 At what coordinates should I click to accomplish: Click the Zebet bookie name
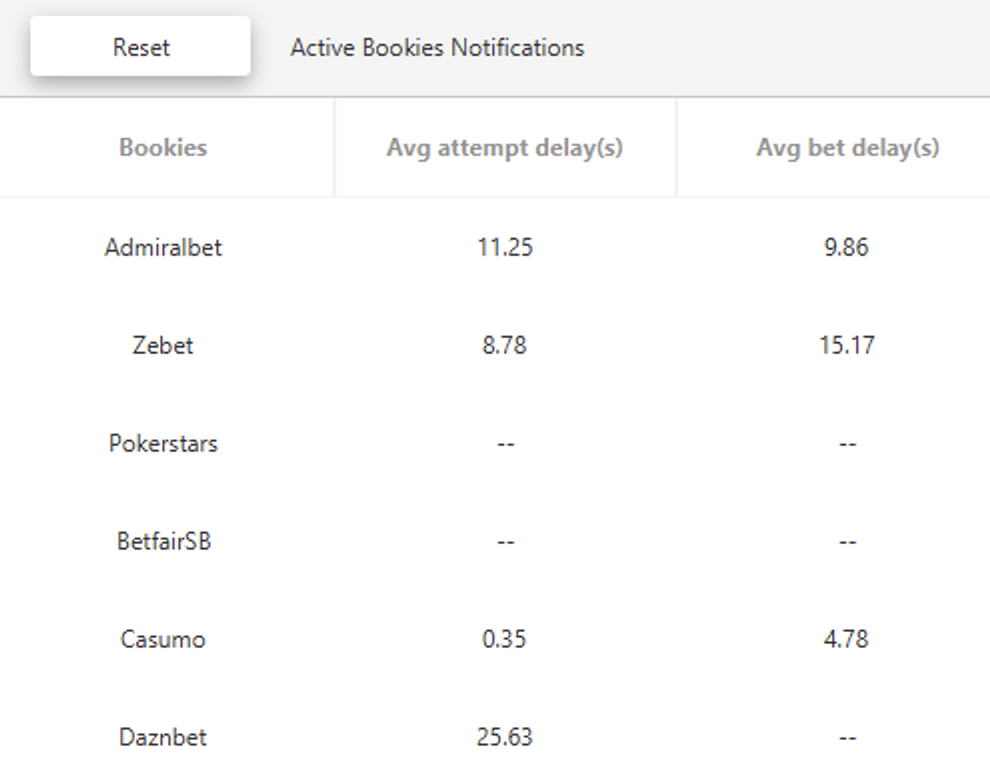pos(163,345)
